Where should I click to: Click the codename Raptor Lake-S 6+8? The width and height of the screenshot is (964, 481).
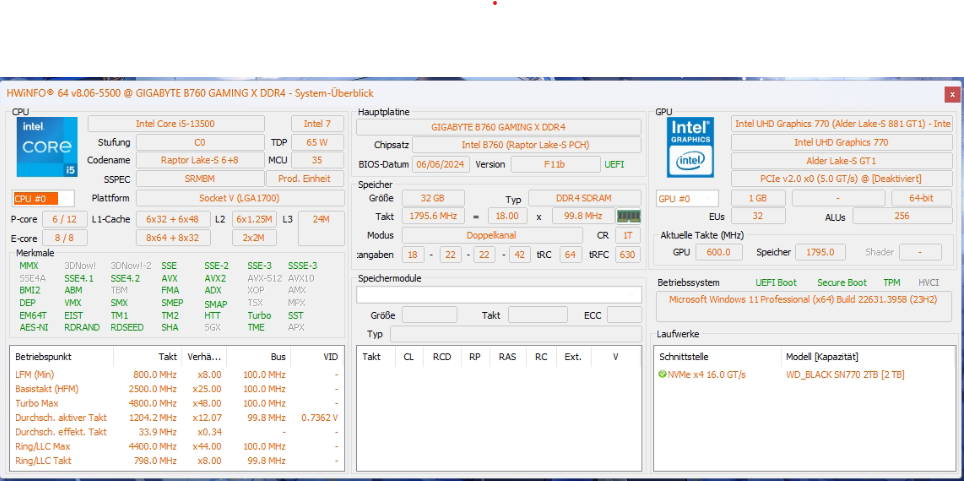(200, 160)
